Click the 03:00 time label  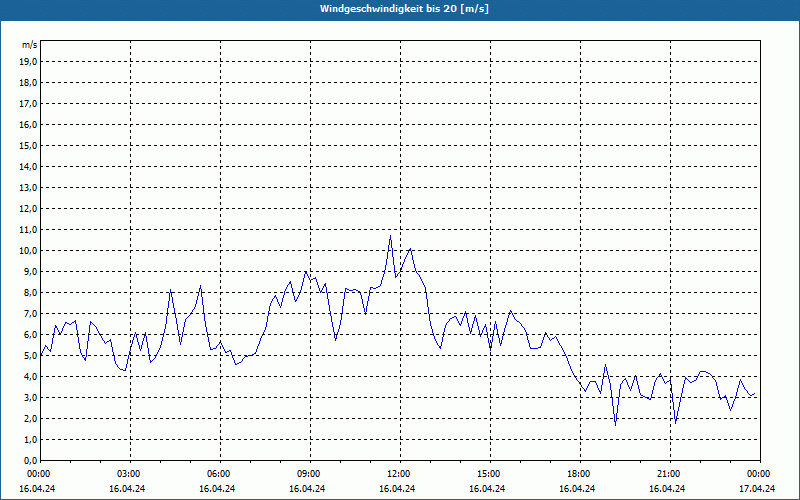[x=130, y=474]
